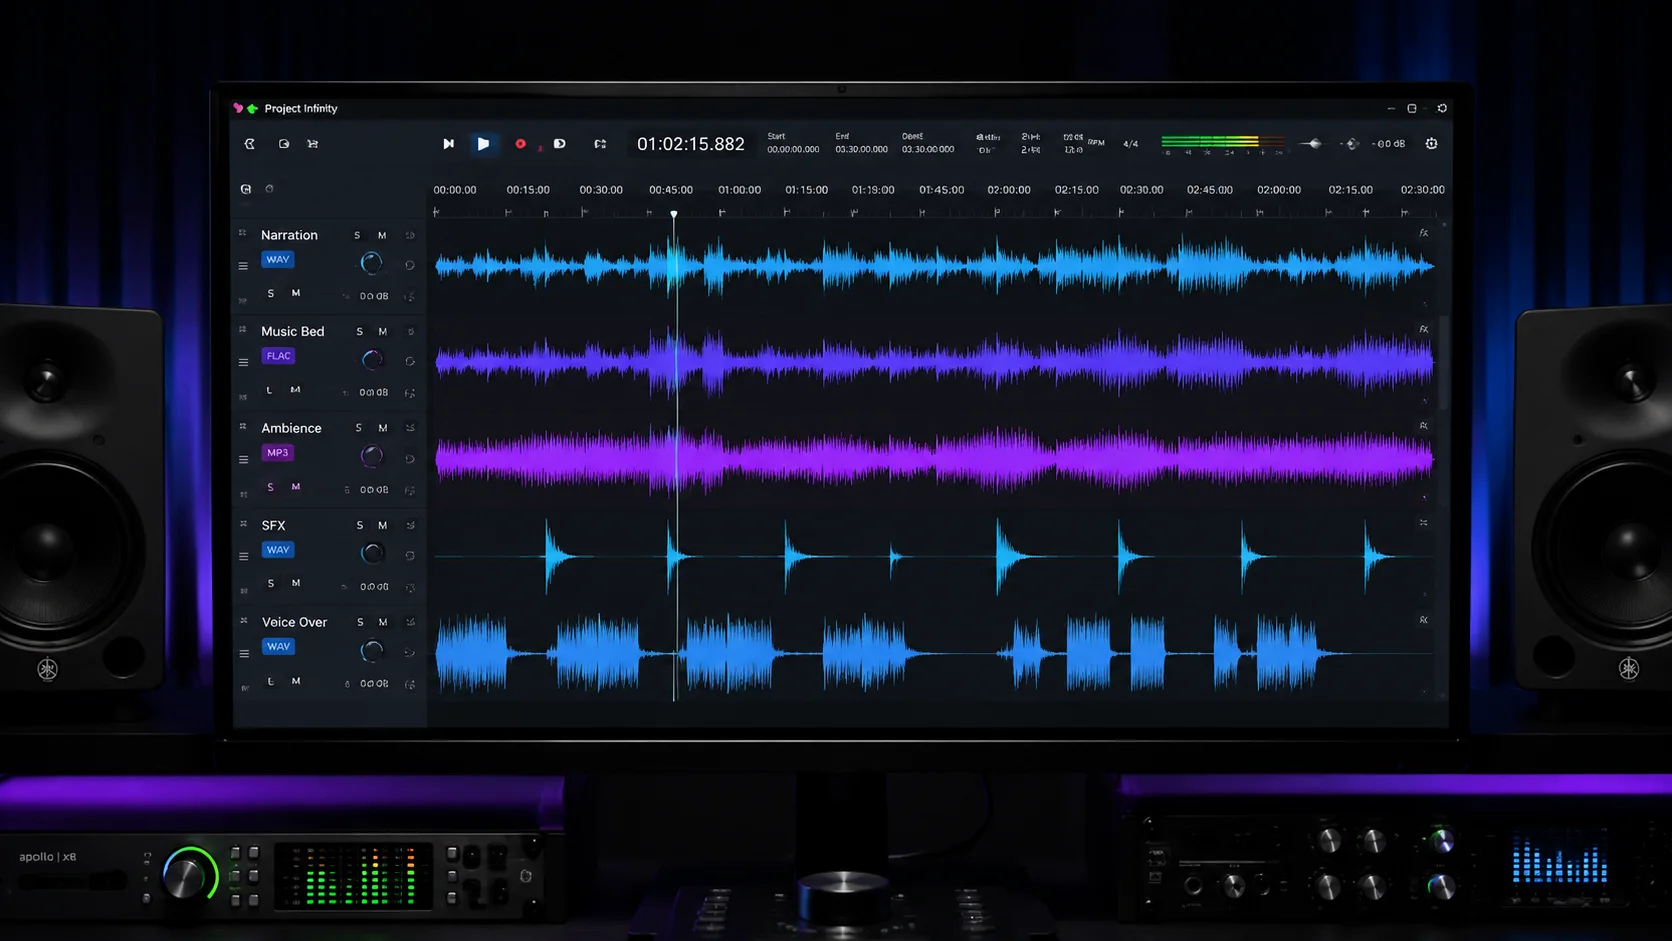Open the Music Bed track hamburger menu
Image resolution: width=1672 pixels, height=941 pixels.
point(243,362)
